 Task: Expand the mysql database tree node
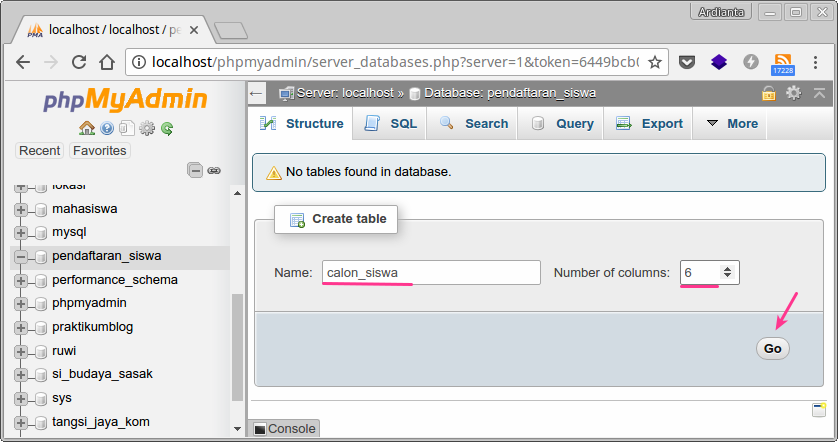coord(21,232)
